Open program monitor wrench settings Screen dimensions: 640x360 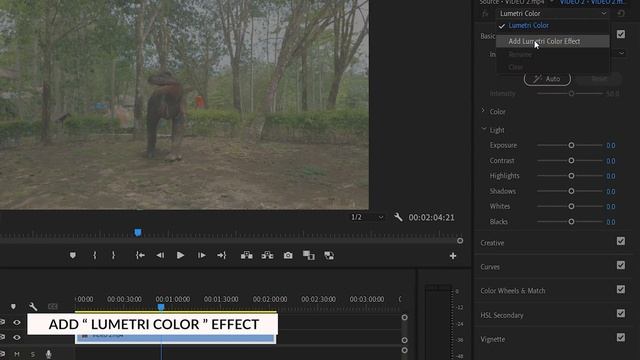point(398,217)
